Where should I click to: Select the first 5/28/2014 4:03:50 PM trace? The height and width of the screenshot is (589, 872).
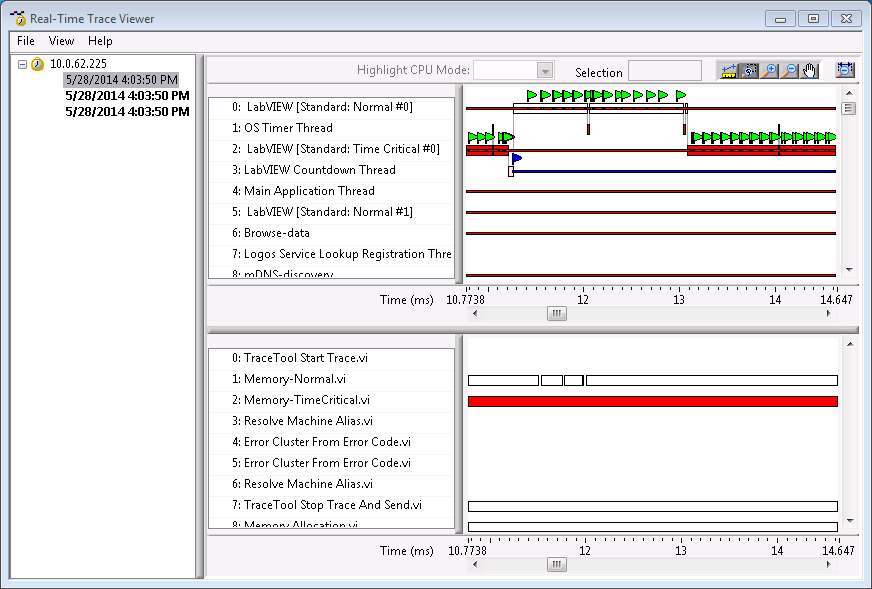pos(121,79)
